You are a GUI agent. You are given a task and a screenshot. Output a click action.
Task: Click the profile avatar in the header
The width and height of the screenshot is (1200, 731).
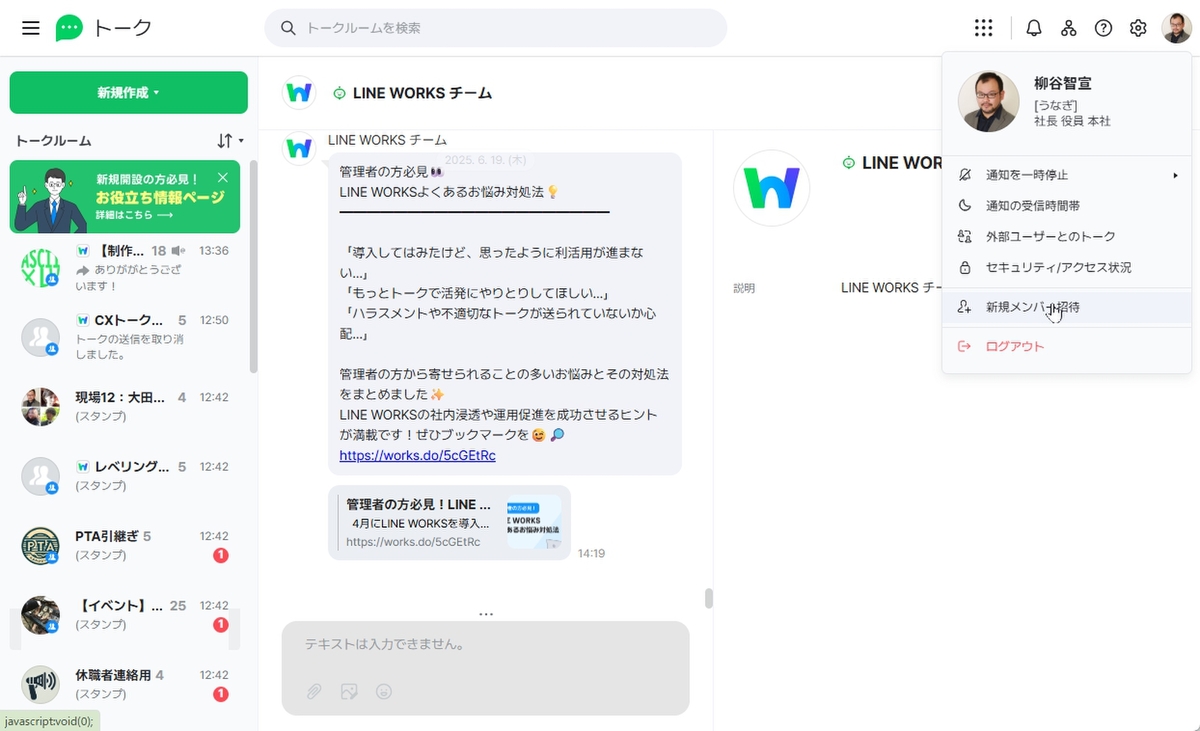(x=1176, y=28)
